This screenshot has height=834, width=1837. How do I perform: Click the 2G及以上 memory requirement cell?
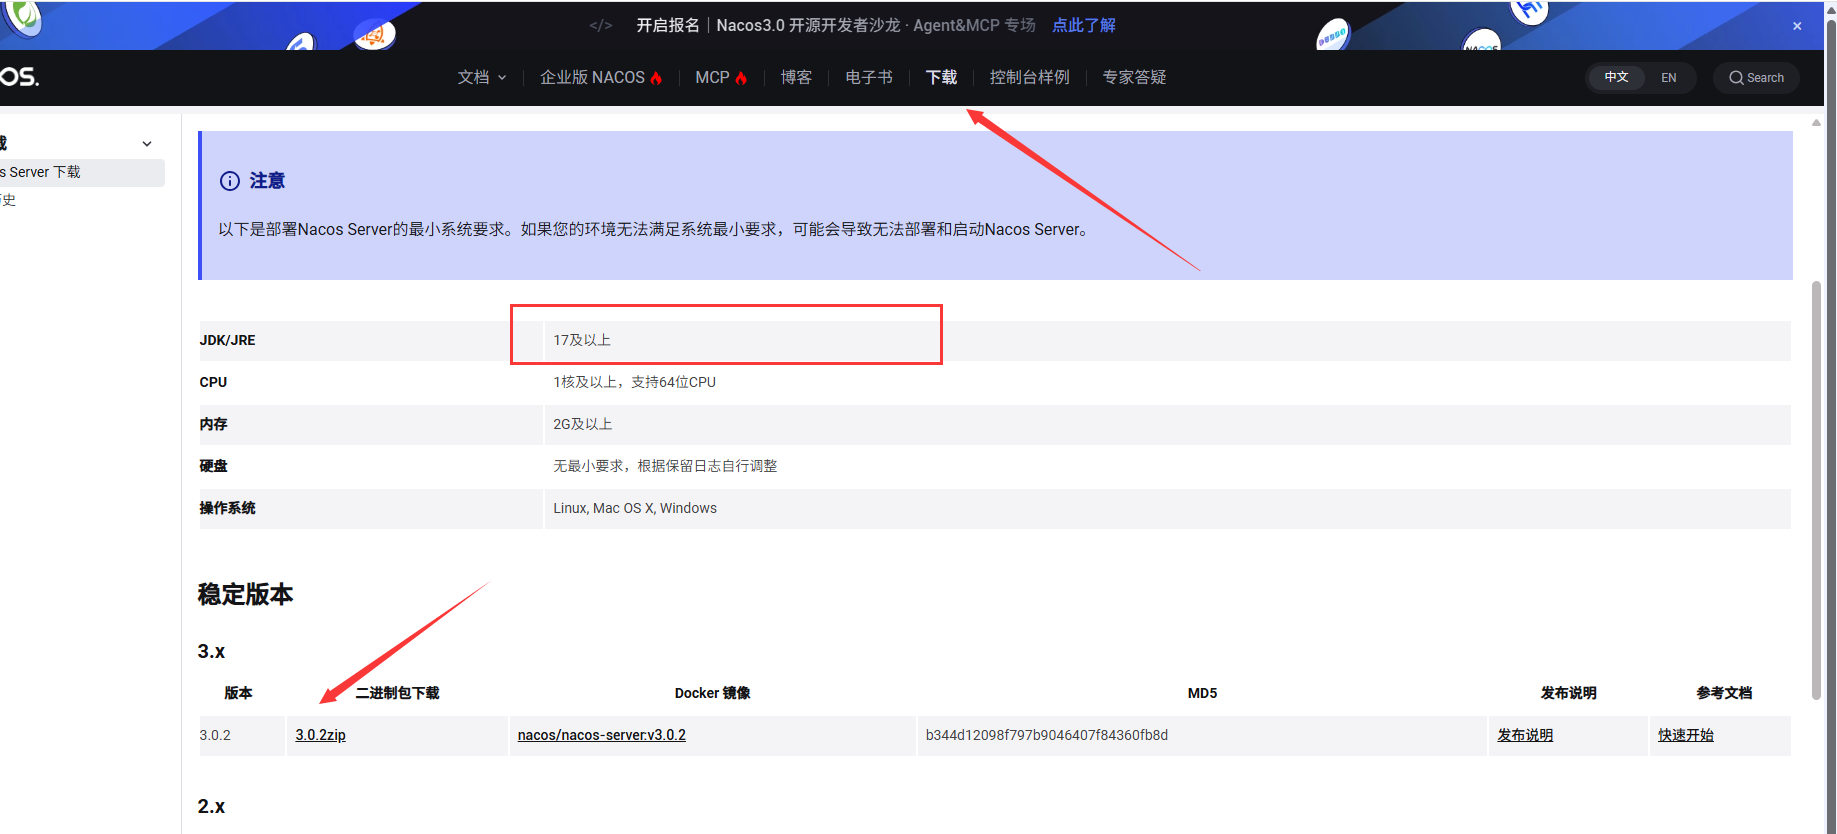[1167, 424]
